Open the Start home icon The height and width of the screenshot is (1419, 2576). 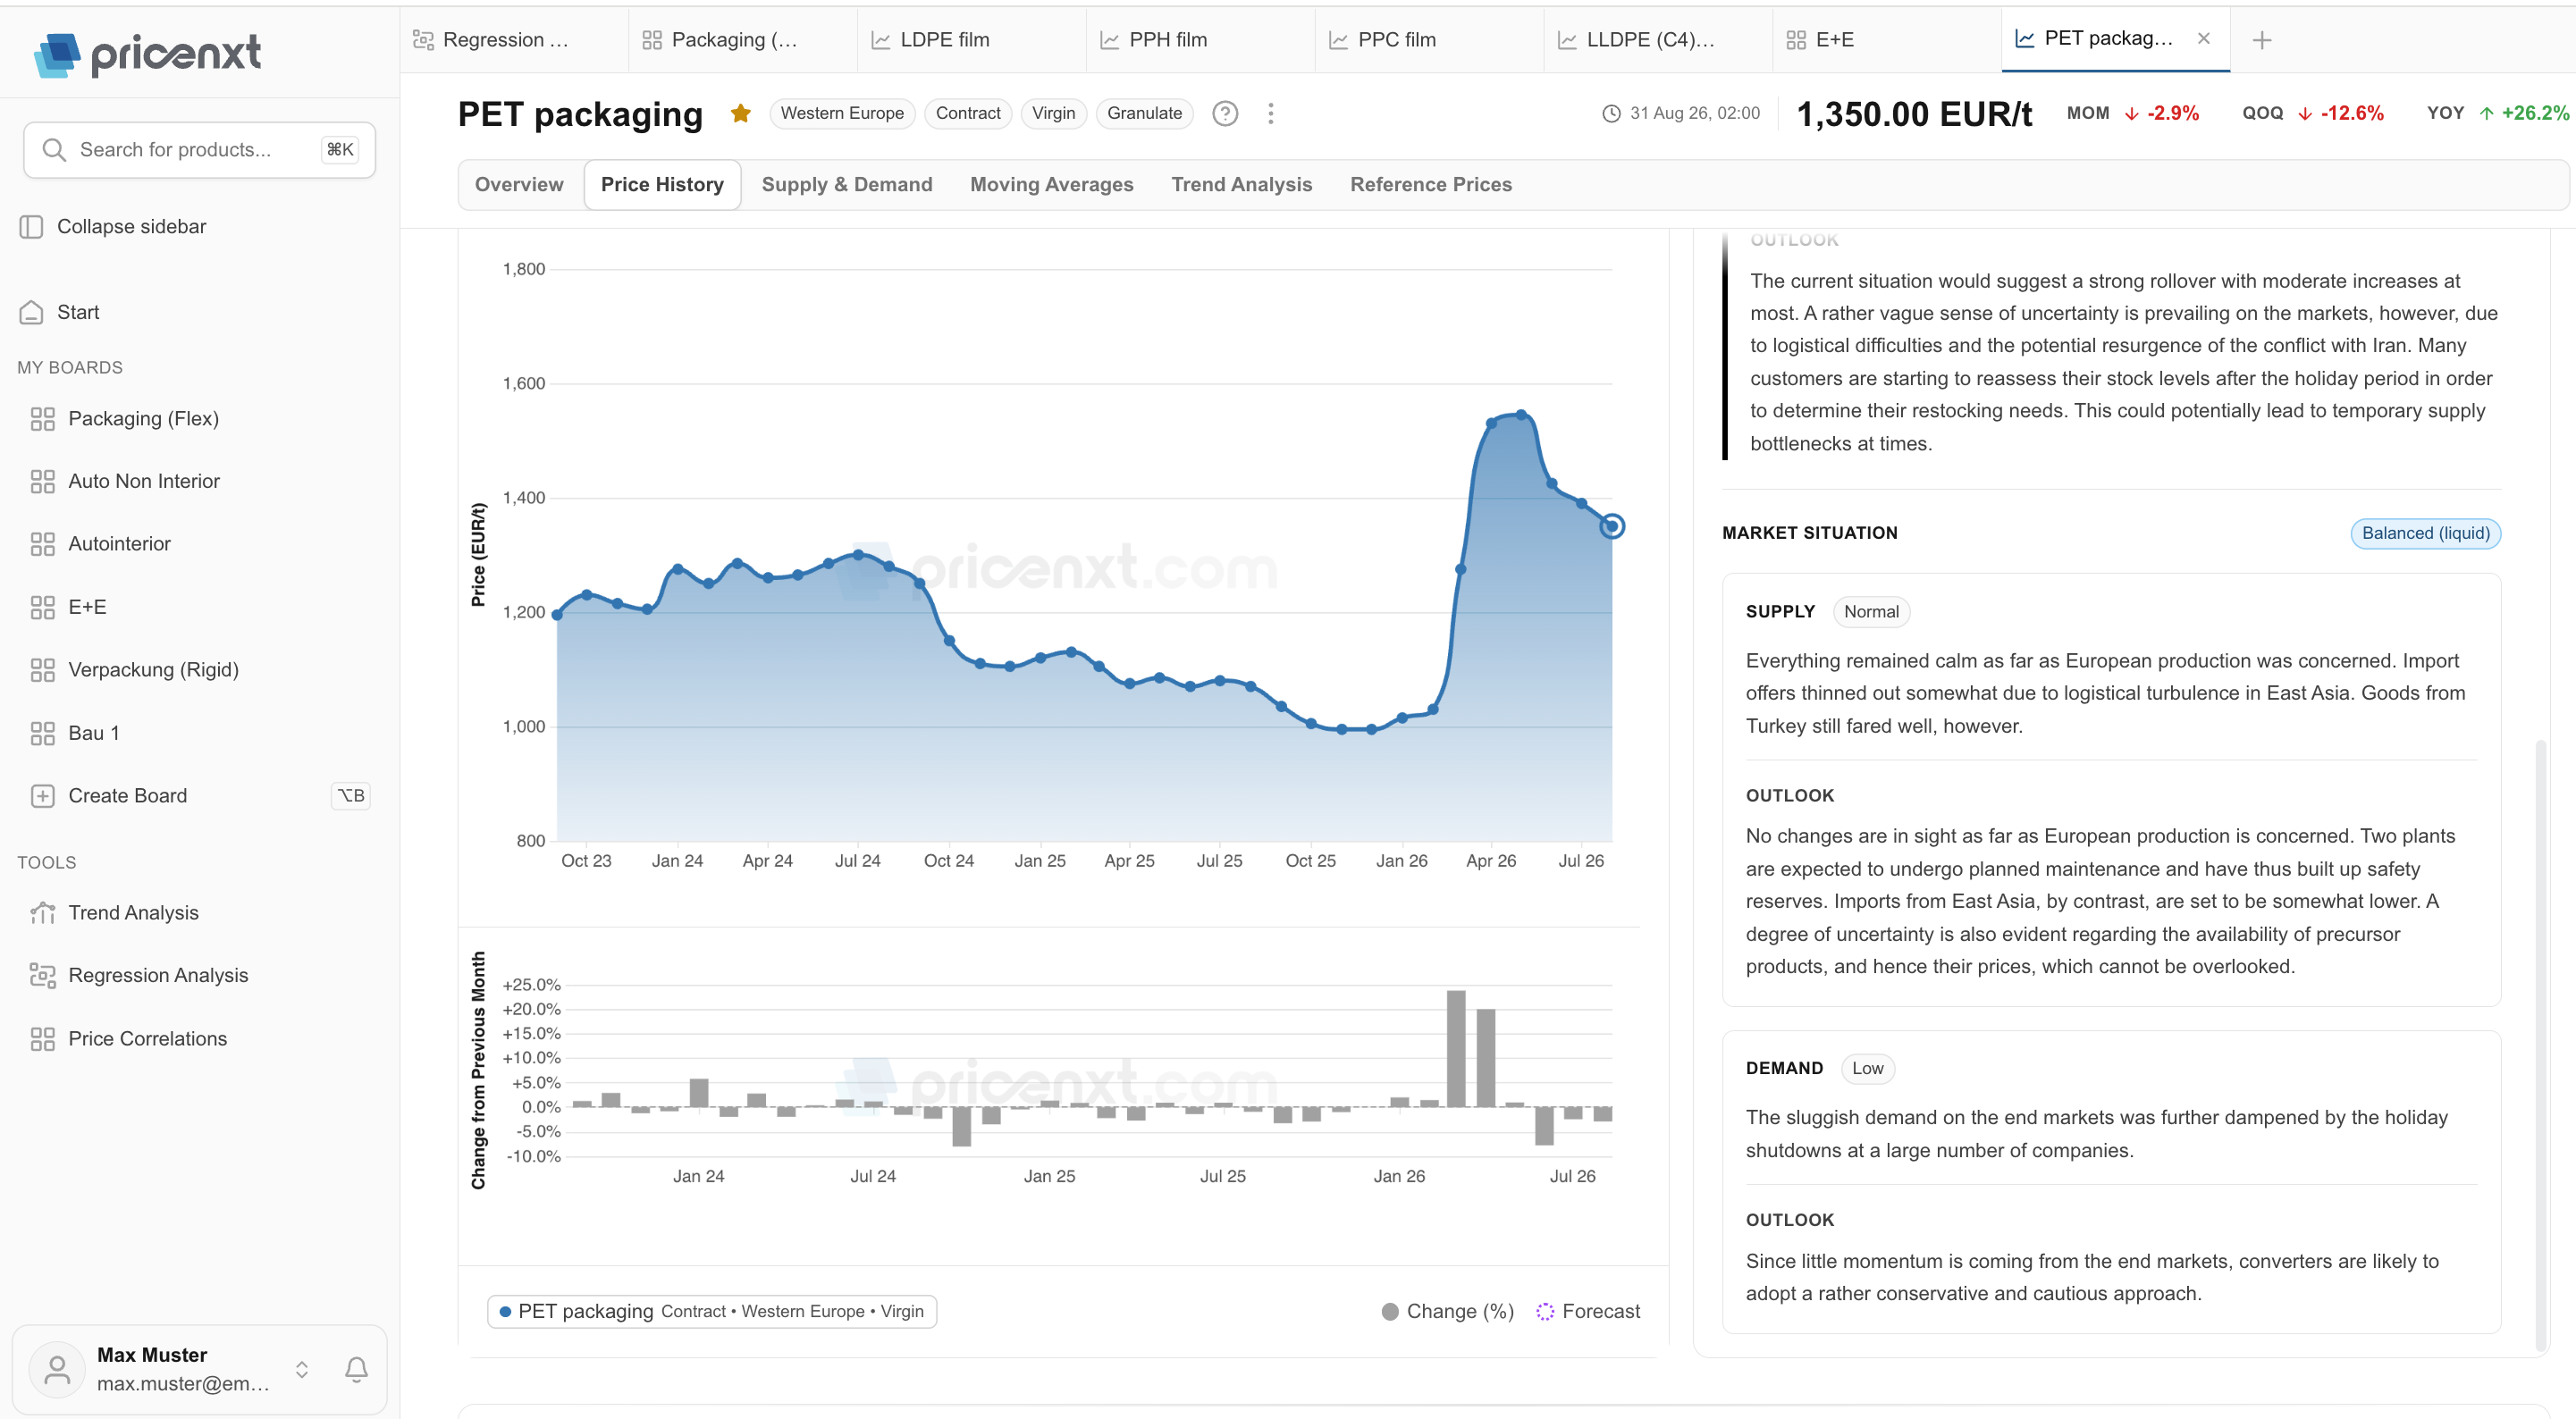click(x=31, y=312)
